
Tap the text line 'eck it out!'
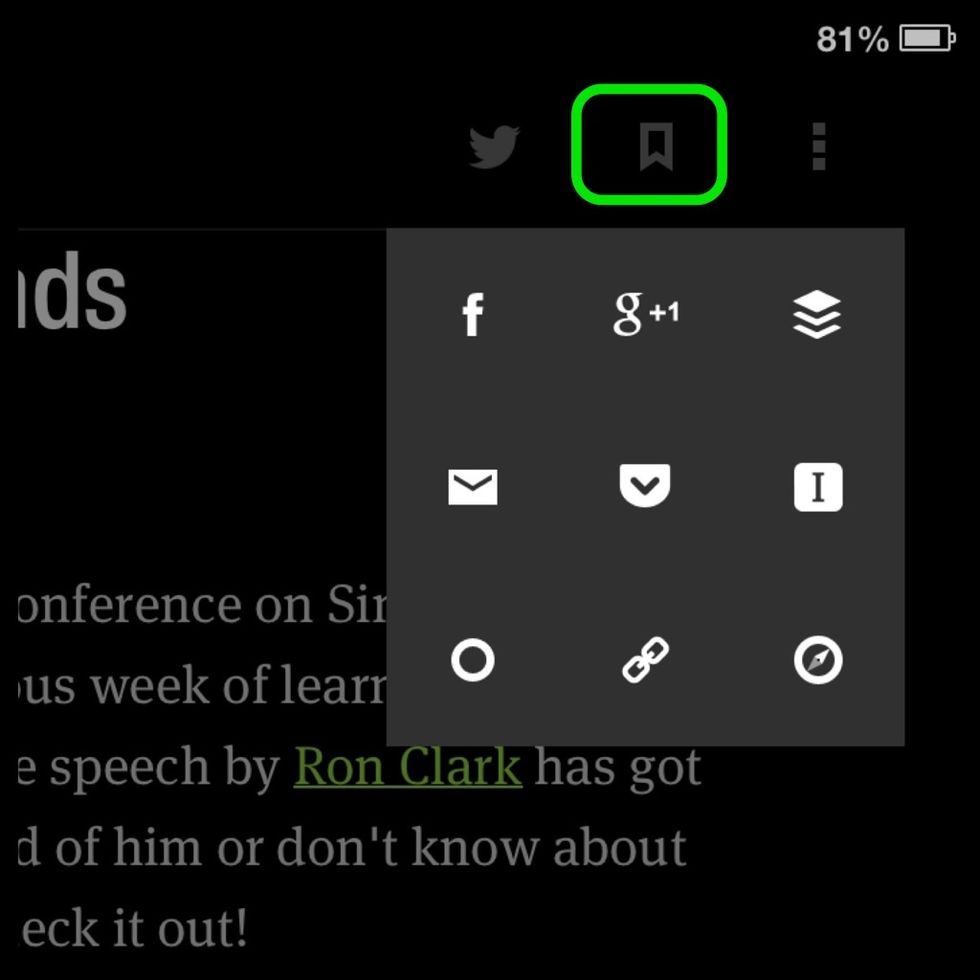click(x=133, y=928)
